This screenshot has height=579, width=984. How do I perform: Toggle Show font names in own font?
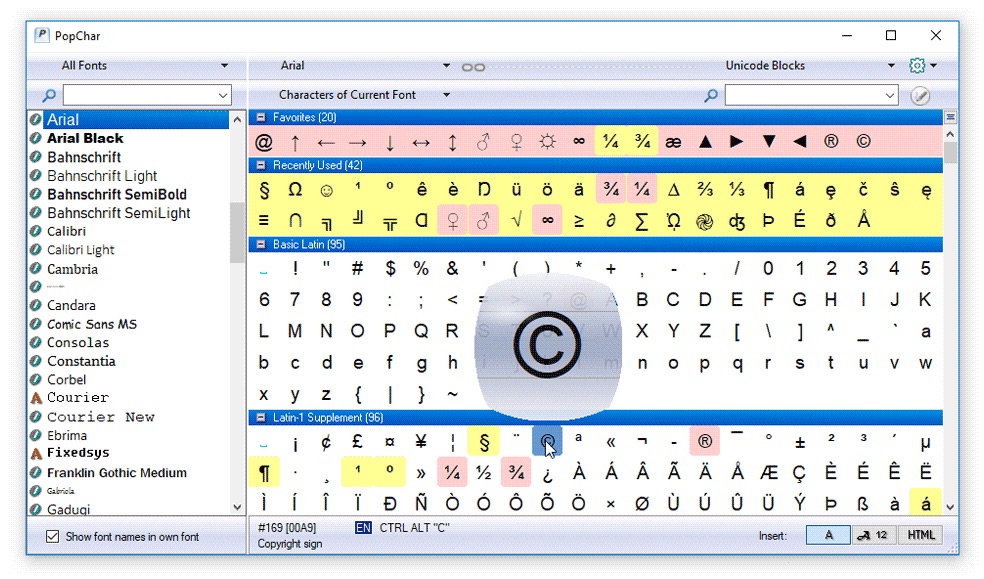(53, 537)
